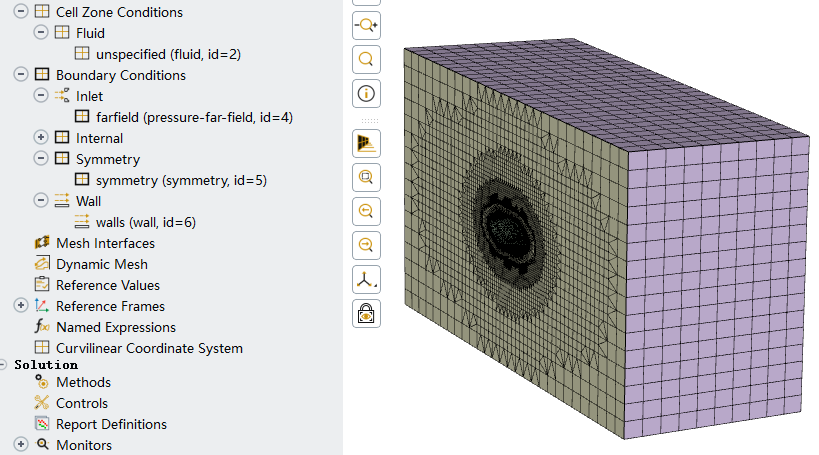Click the Controls tools icon
This screenshot has width=819, height=455.
click(42, 403)
